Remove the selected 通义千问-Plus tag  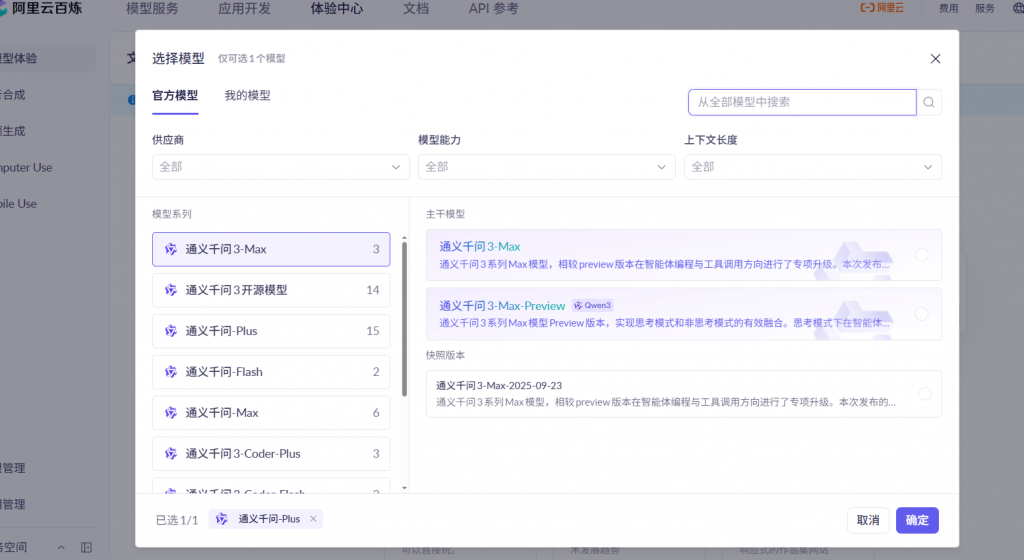click(x=313, y=519)
